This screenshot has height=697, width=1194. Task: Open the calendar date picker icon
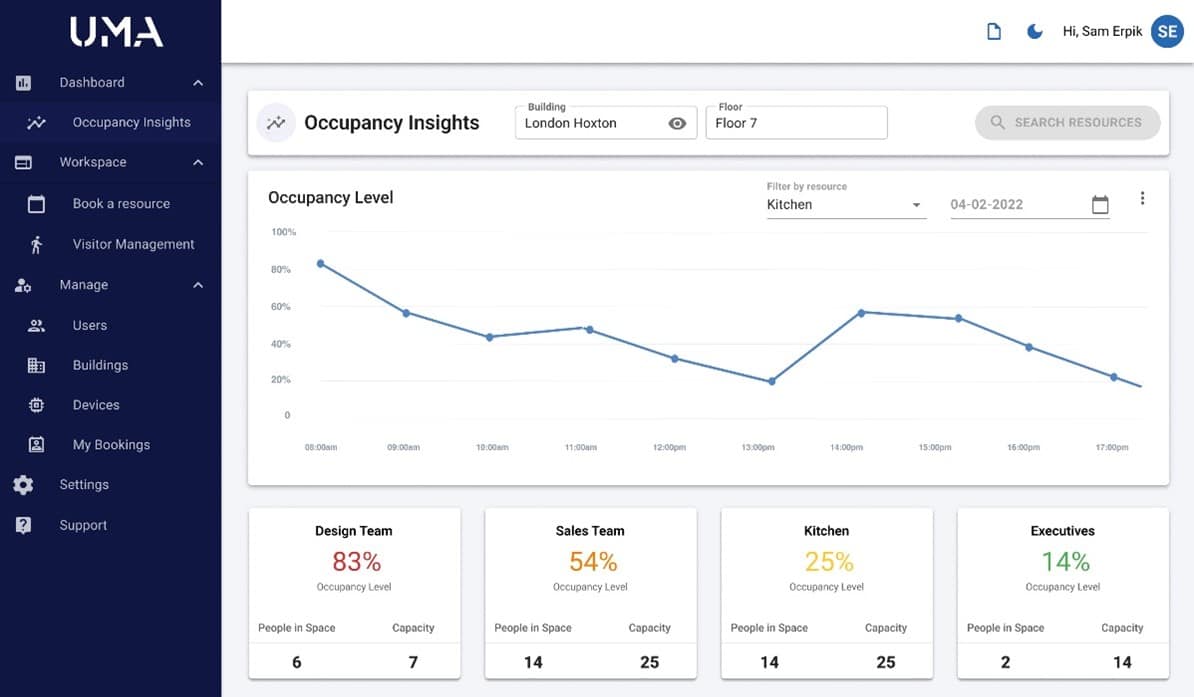(x=1100, y=204)
